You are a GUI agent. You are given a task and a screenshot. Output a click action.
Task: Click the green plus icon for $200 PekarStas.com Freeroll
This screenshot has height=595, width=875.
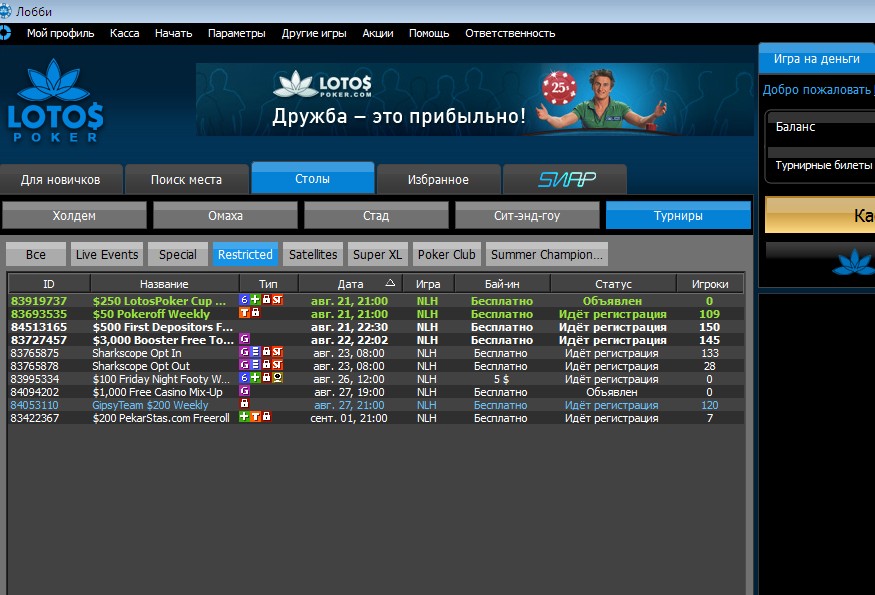pos(244,417)
